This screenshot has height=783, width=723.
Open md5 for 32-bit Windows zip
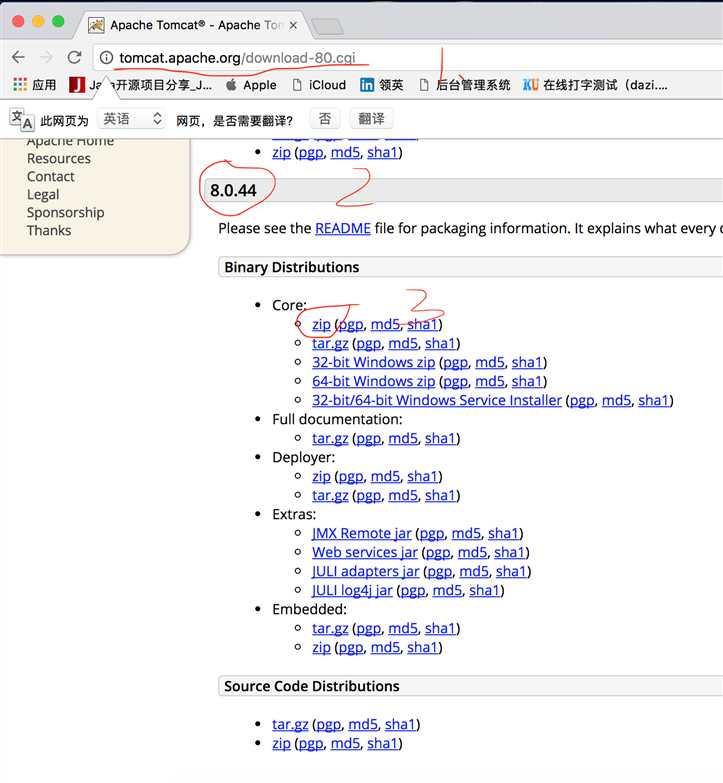coord(490,362)
